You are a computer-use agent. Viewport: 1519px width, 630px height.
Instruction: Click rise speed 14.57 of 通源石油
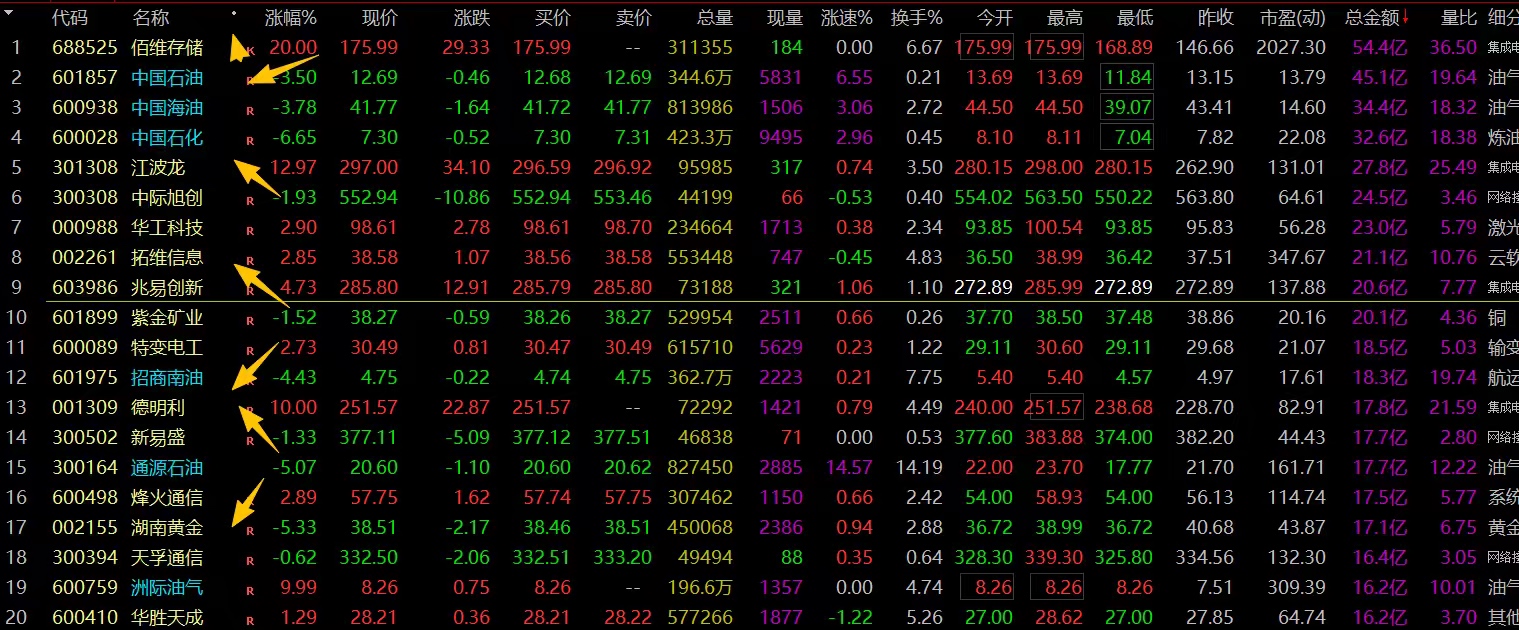point(849,468)
